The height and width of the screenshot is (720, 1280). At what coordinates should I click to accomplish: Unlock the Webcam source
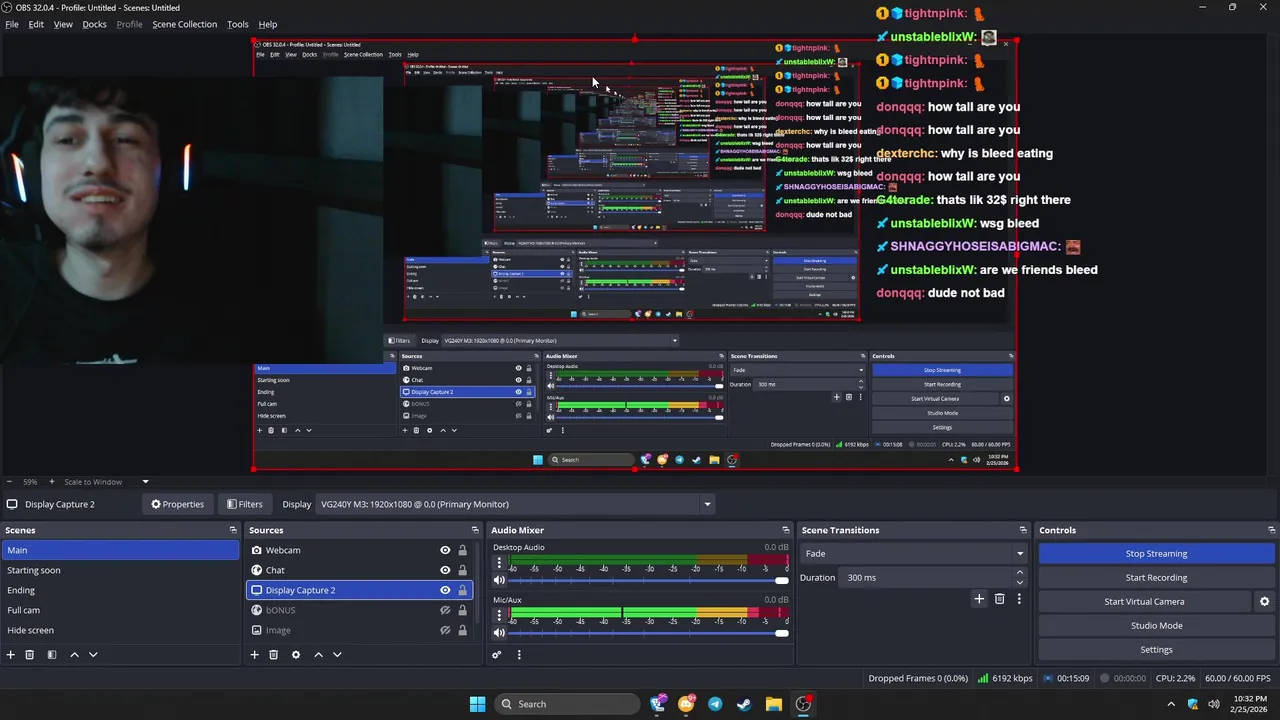click(x=462, y=550)
